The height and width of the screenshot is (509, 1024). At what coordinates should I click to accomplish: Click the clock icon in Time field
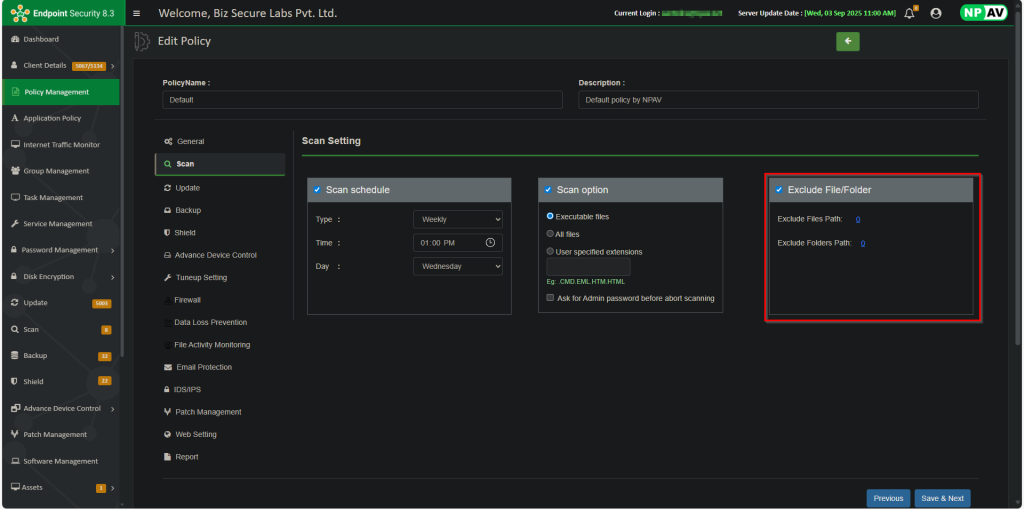pos(490,243)
